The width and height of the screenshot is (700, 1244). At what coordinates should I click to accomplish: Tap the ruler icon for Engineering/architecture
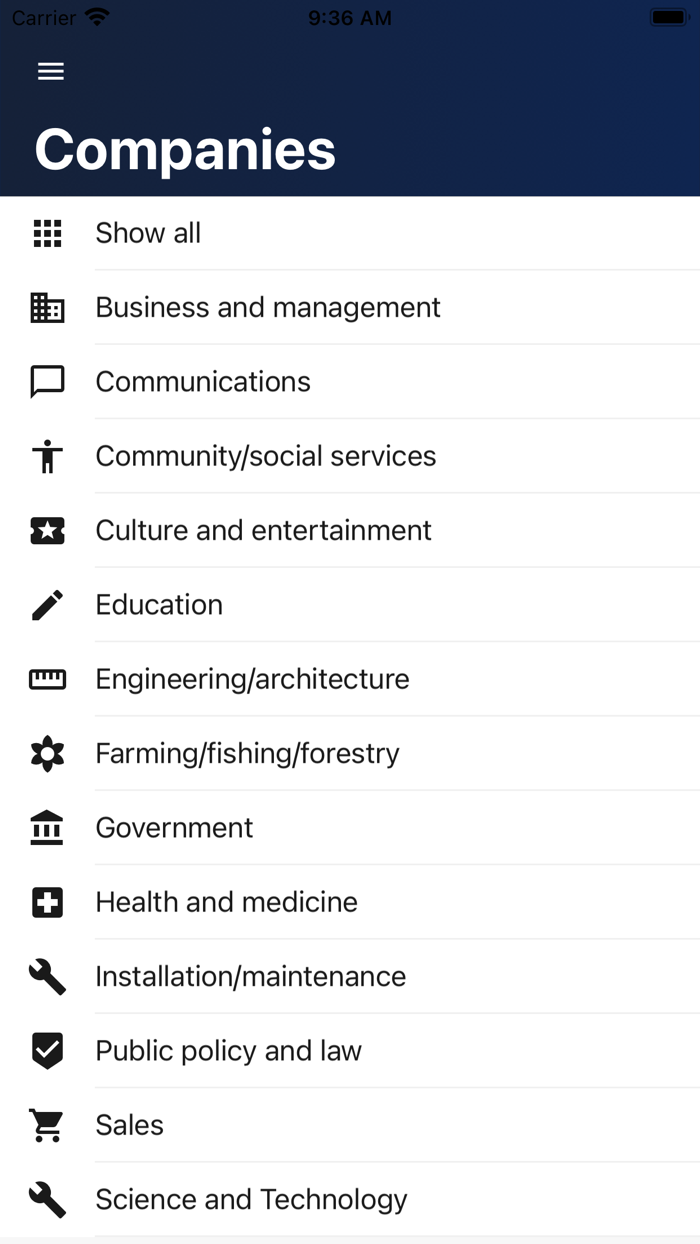(x=47, y=680)
